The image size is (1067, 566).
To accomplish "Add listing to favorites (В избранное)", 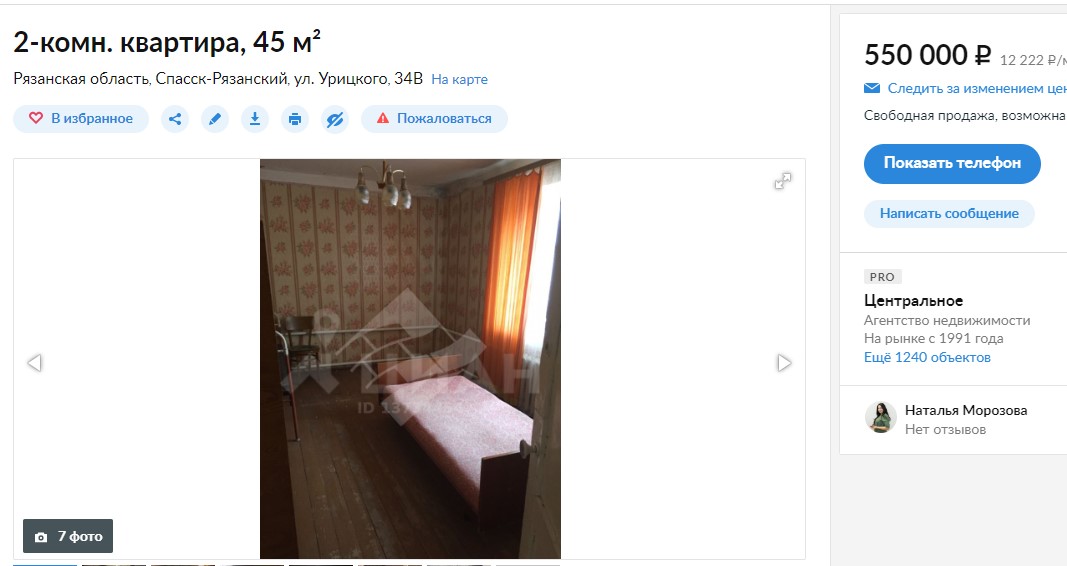I will pyautogui.click(x=81, y=119).
